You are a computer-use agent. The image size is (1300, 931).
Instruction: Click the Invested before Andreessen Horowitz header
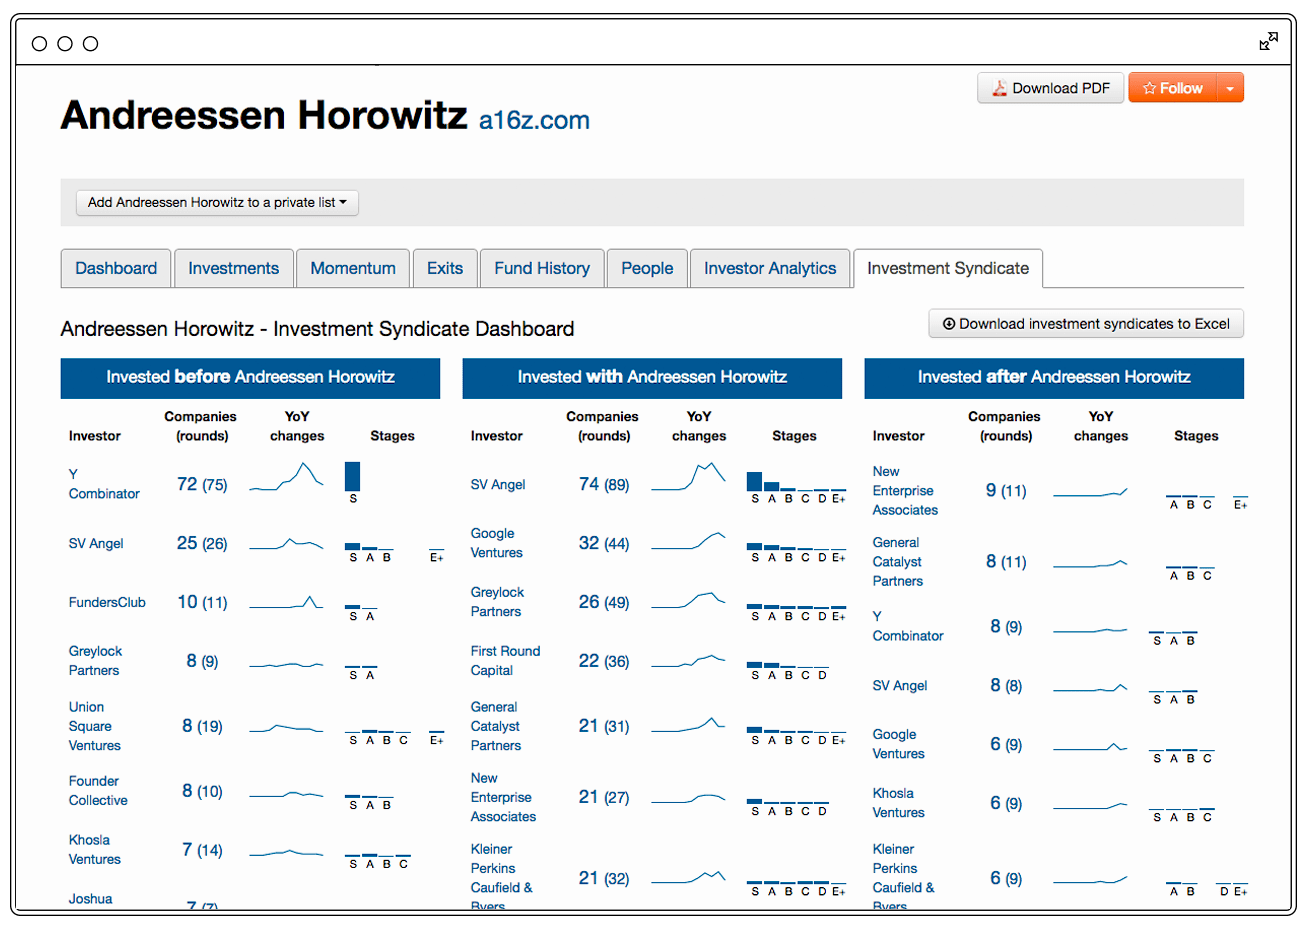point(250,378)
